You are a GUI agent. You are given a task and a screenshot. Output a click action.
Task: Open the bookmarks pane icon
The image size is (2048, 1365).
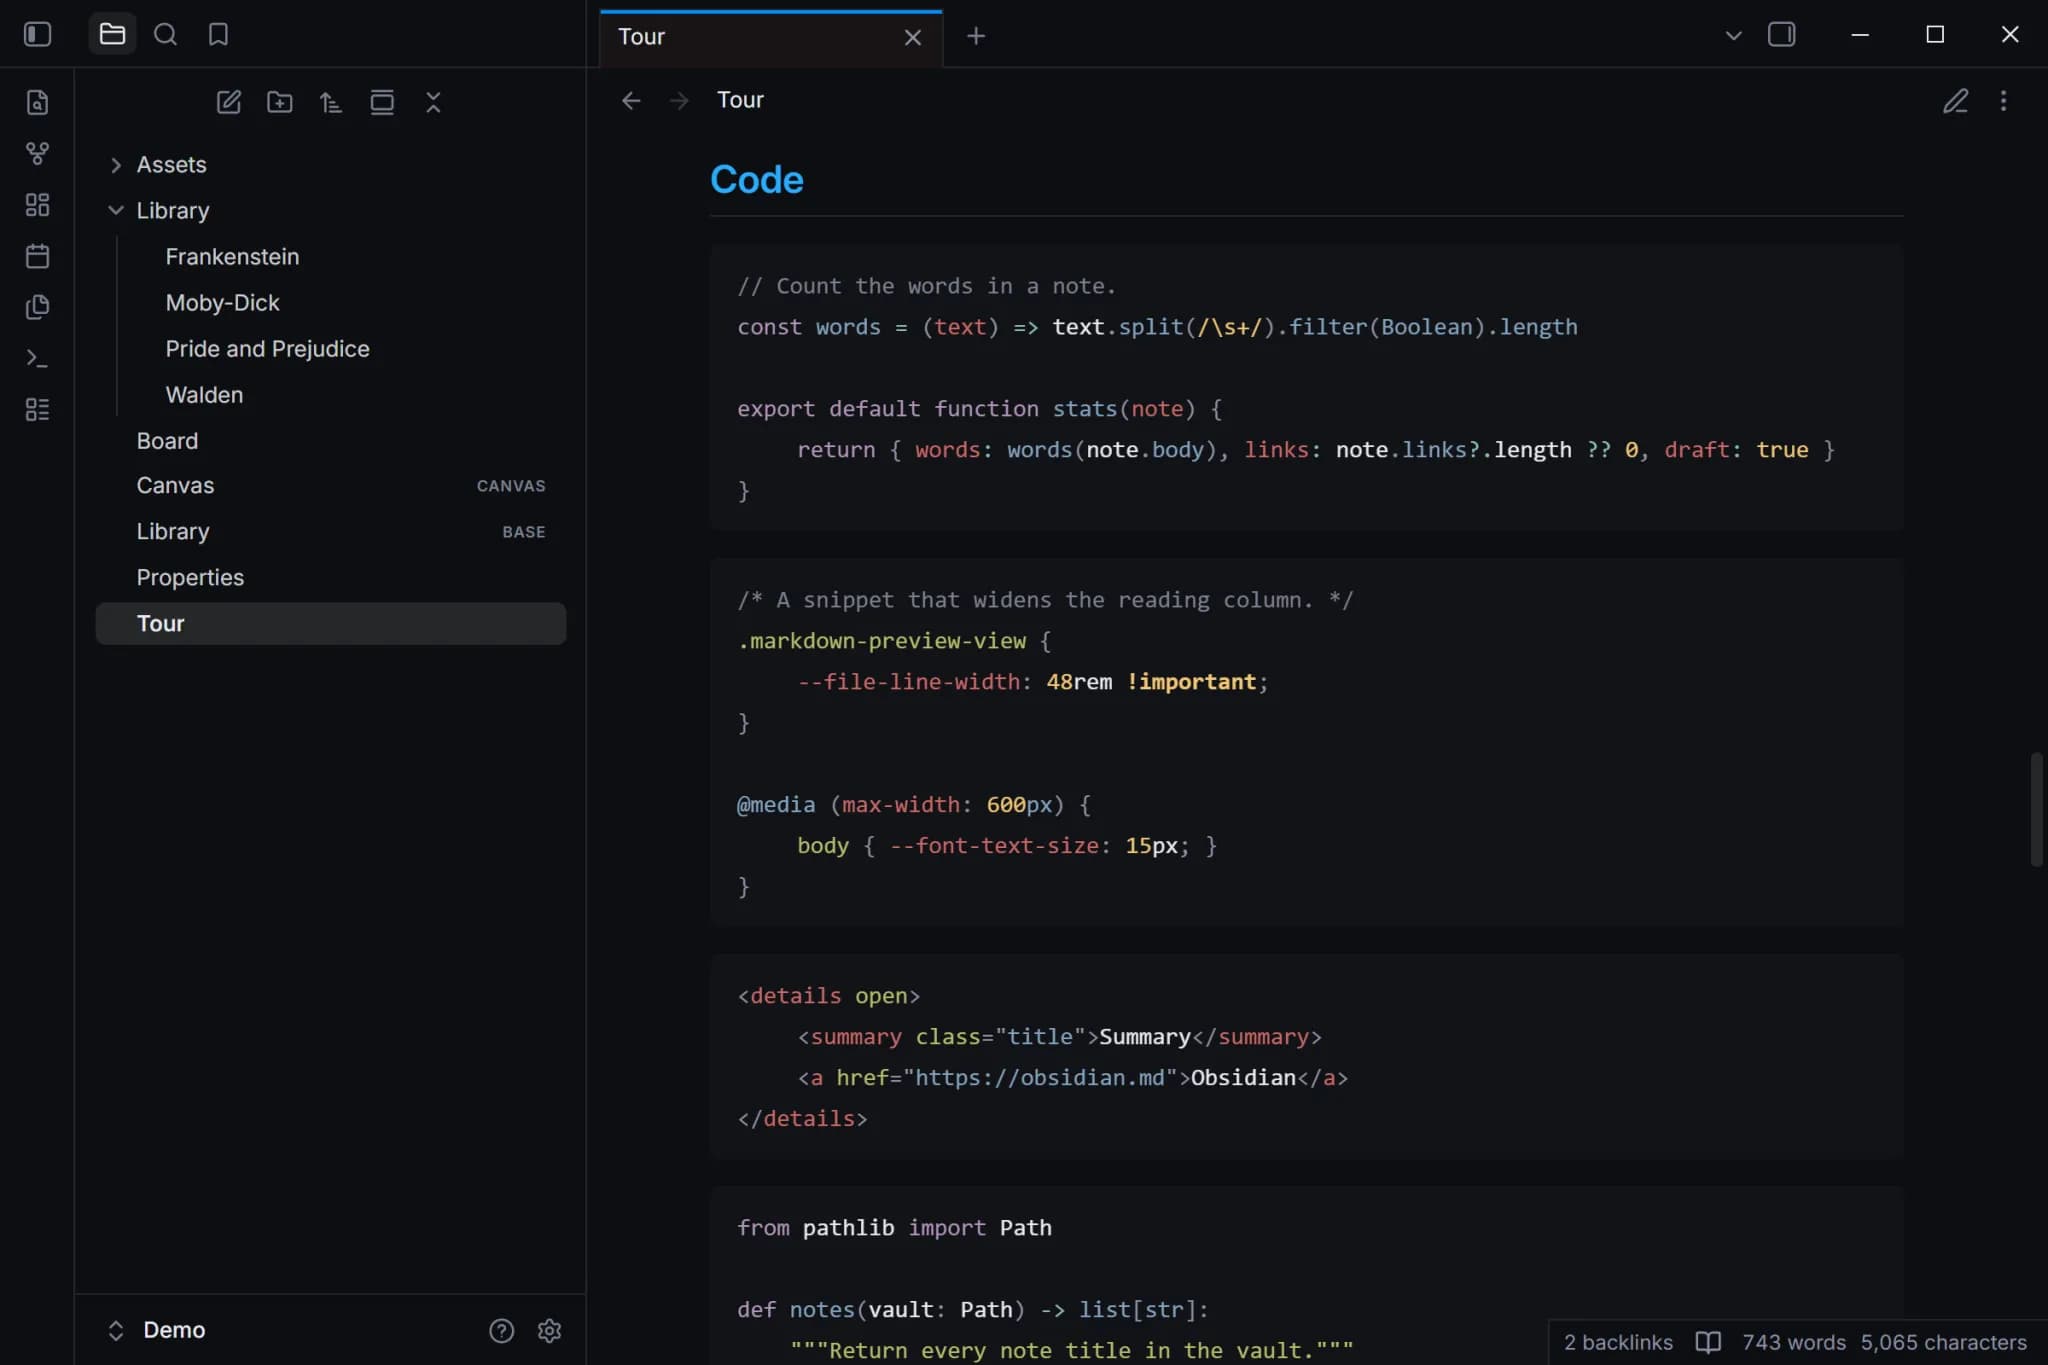(218, 34)
